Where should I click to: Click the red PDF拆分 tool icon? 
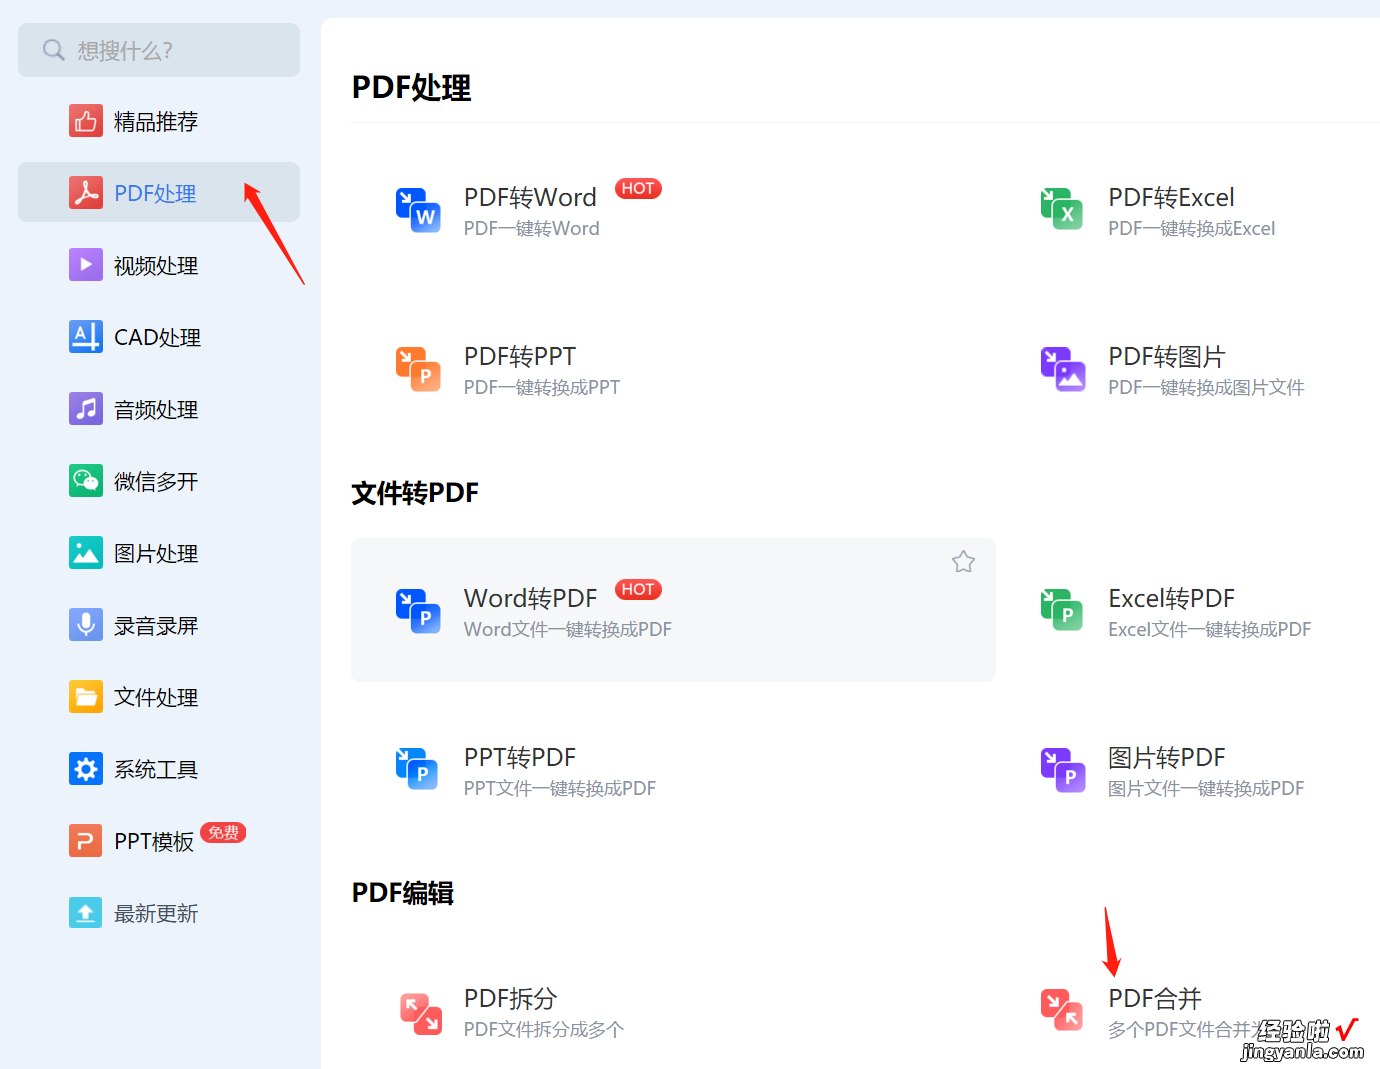[421, 1013]
